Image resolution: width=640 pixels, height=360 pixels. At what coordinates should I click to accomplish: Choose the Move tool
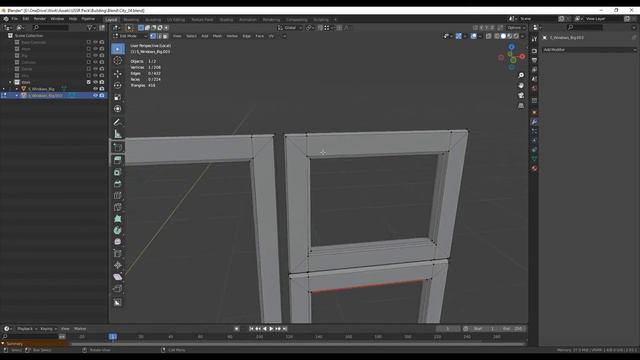pos(118,74)
